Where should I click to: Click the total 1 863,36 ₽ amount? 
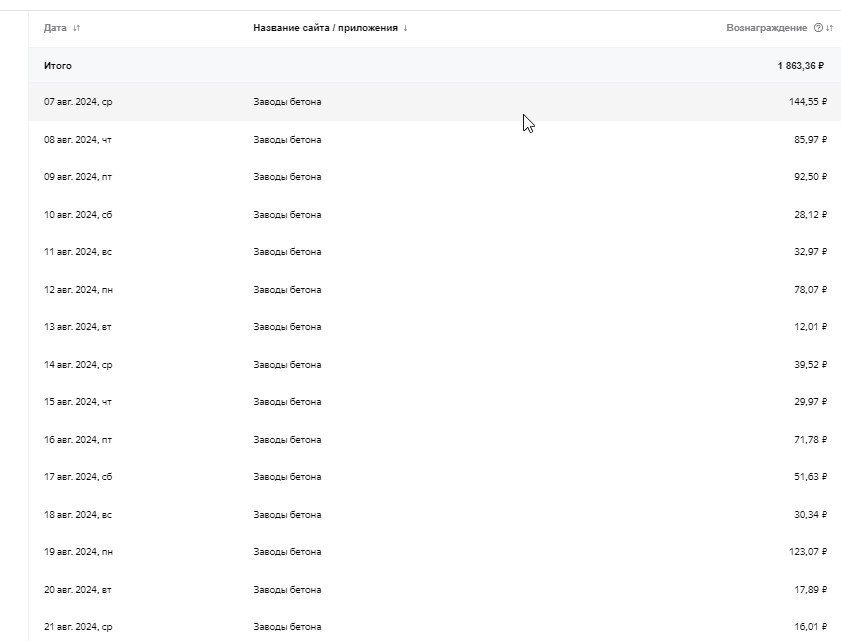click(x=800, y=66)
